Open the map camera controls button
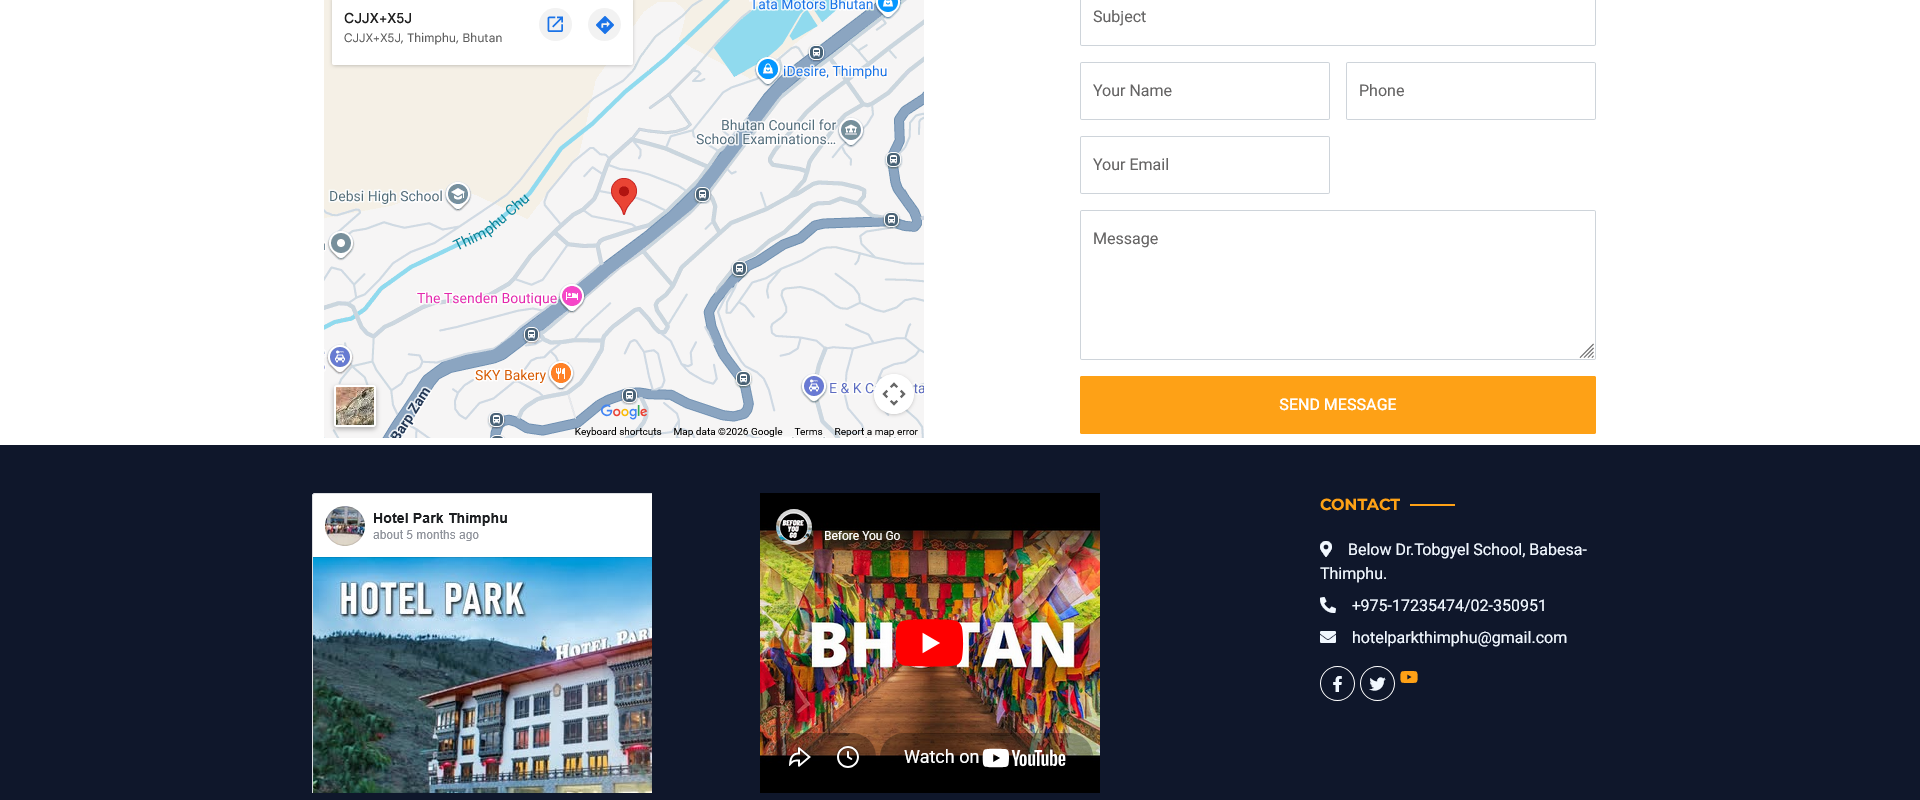The height and width of the screenshot is (800, 1920). [893, 394]
